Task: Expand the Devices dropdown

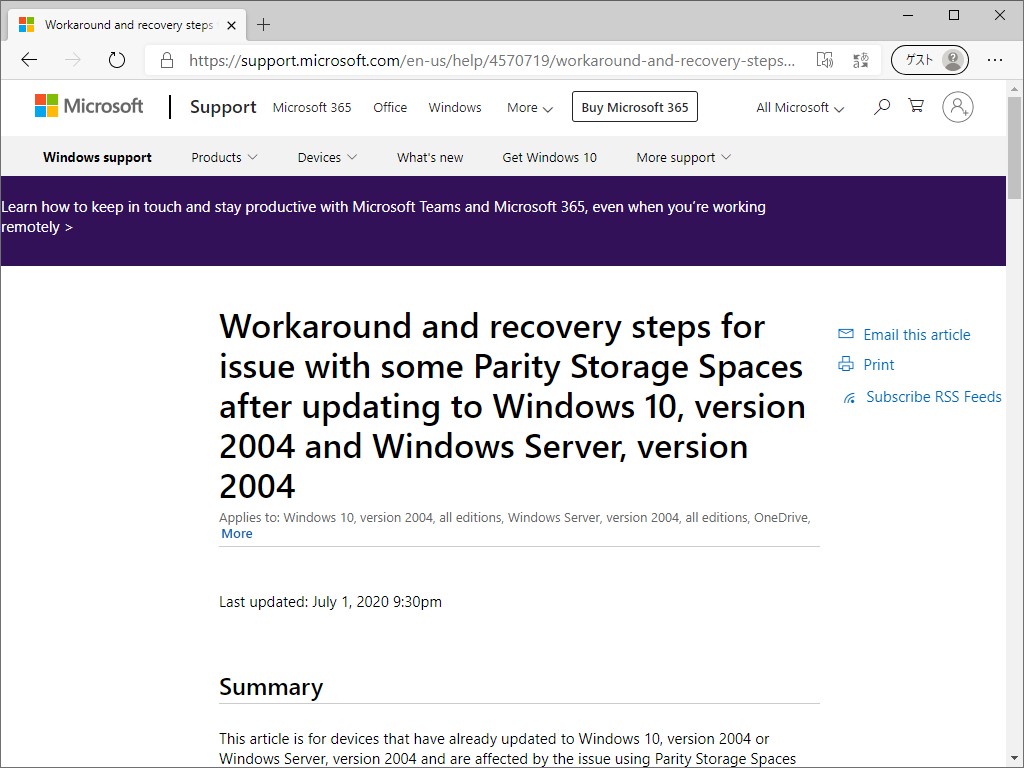Action: tap(326, 157)
